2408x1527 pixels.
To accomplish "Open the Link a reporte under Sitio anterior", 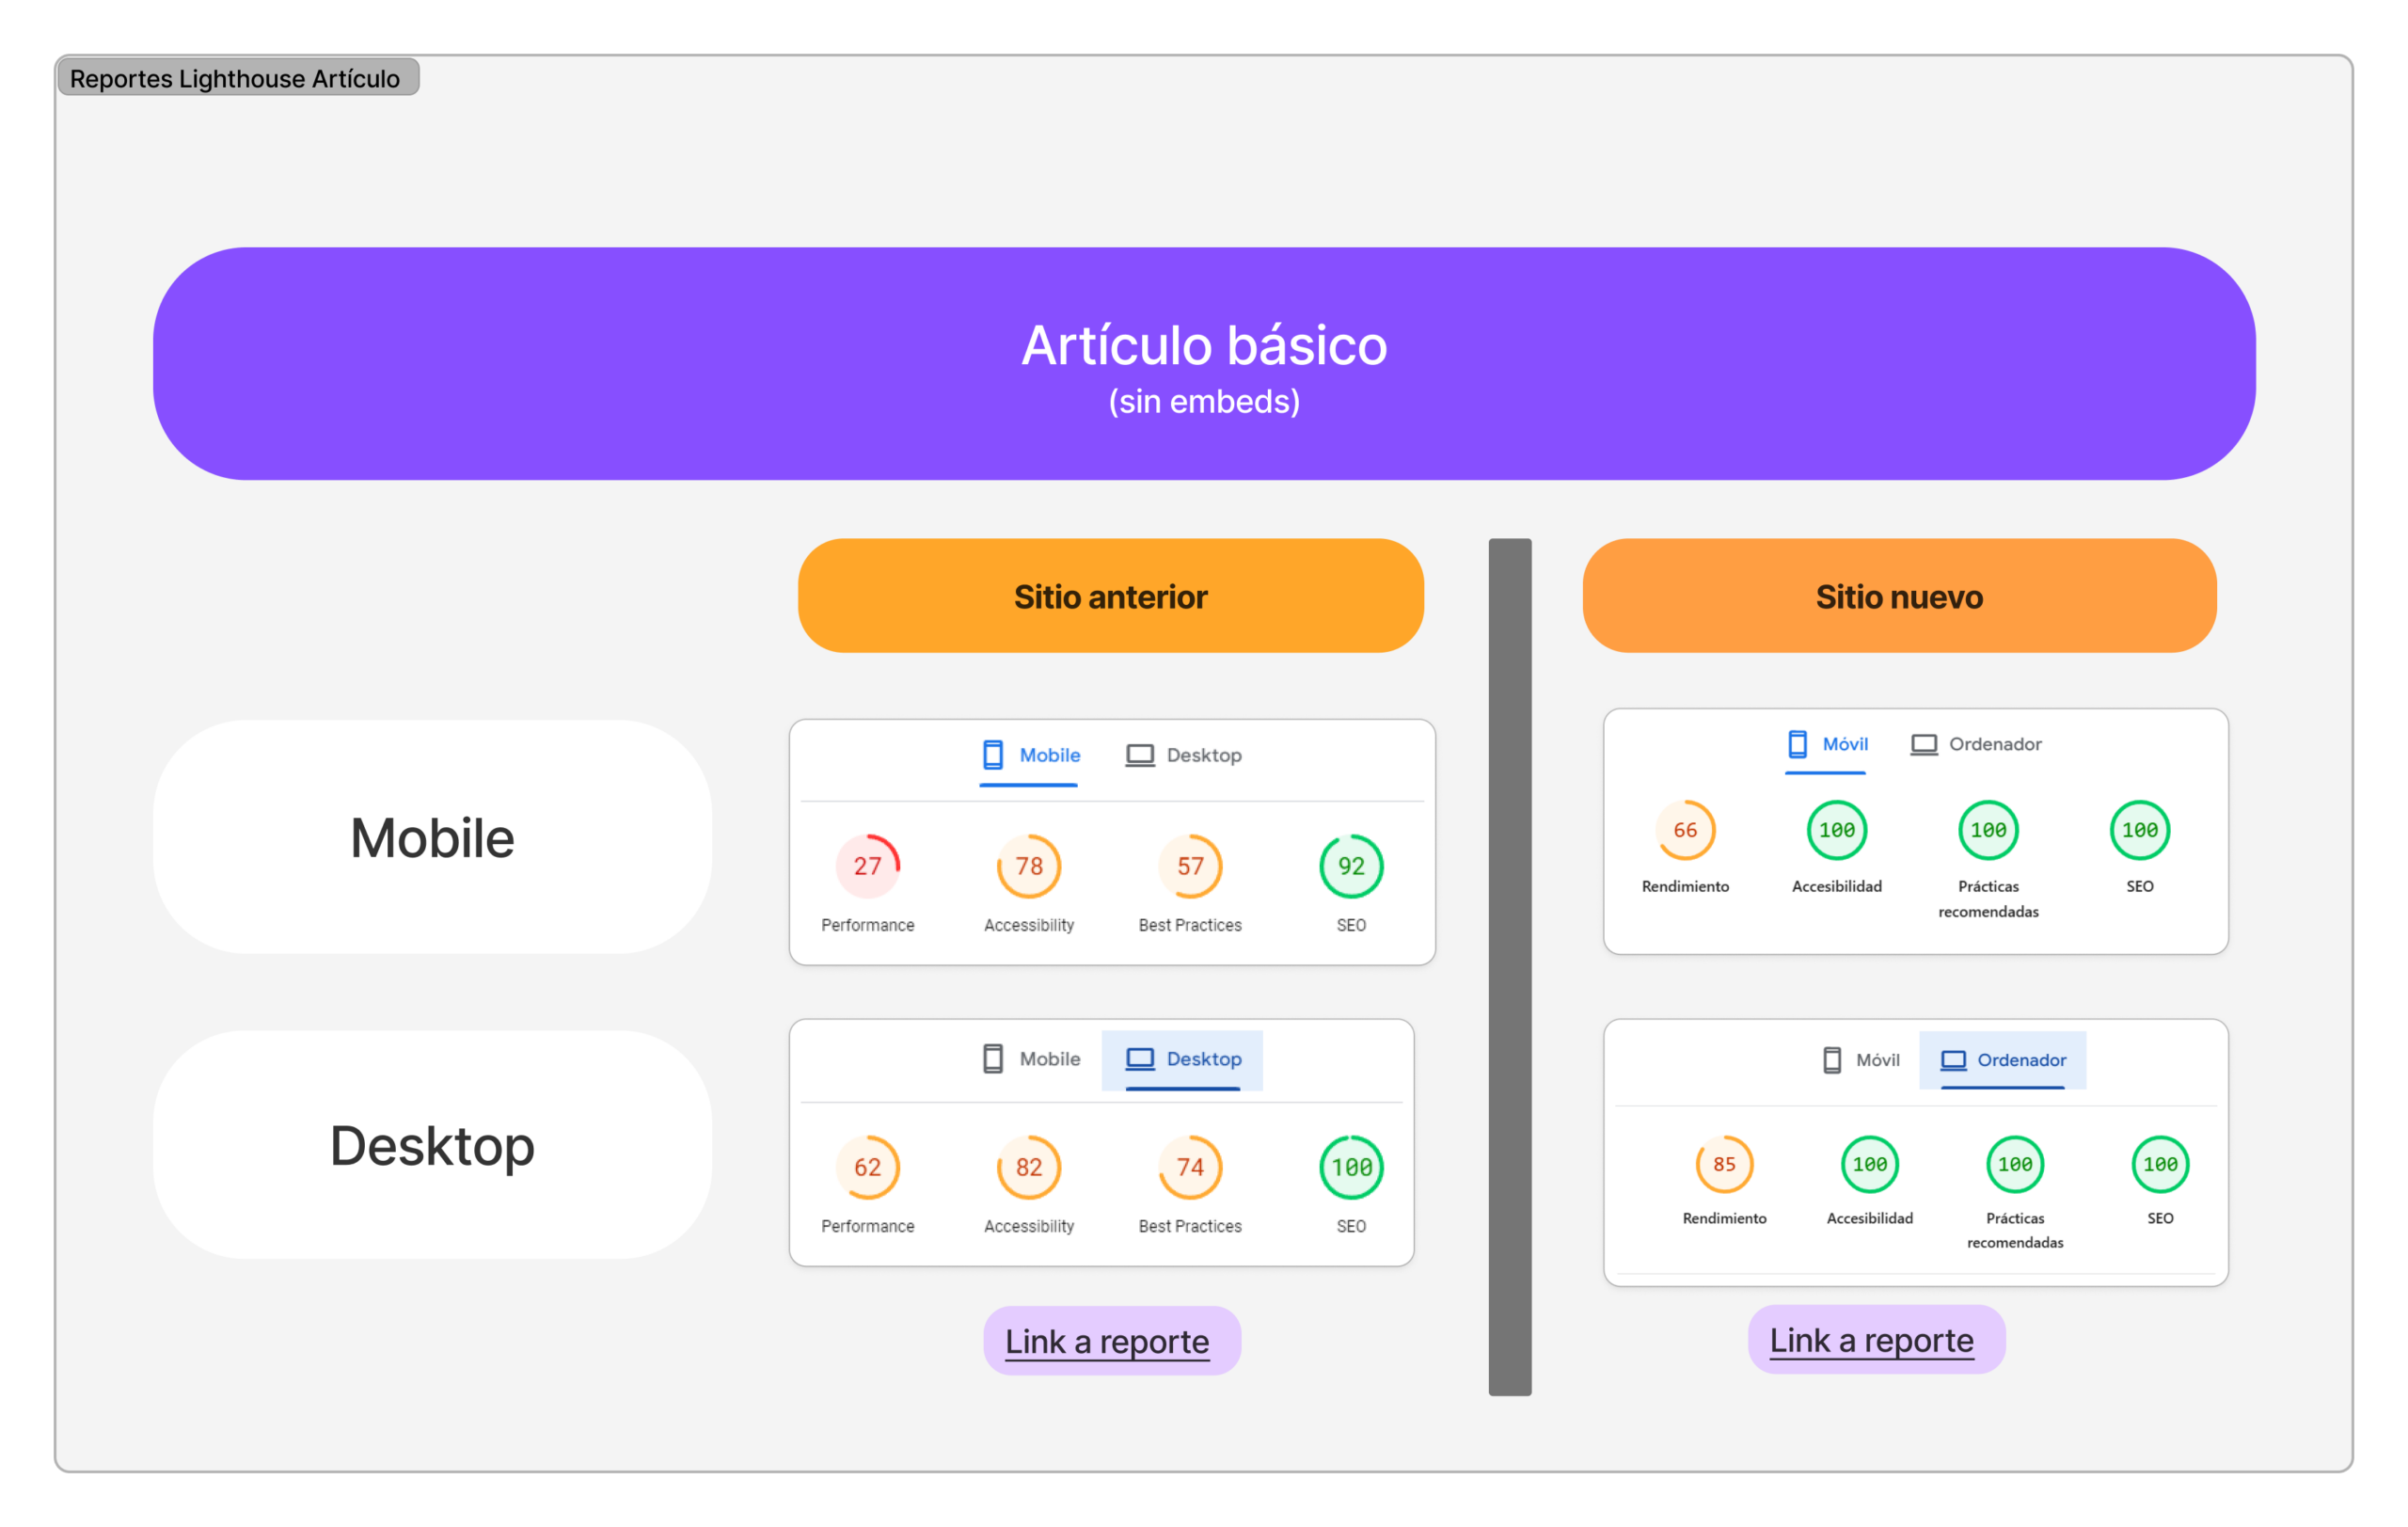I will click(1107, 1341).
